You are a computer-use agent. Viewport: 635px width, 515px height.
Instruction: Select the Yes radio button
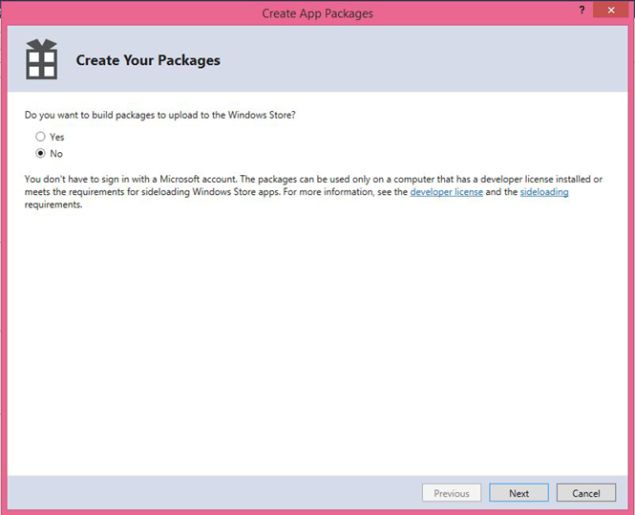pyautogui.click(x=40, y=137)
